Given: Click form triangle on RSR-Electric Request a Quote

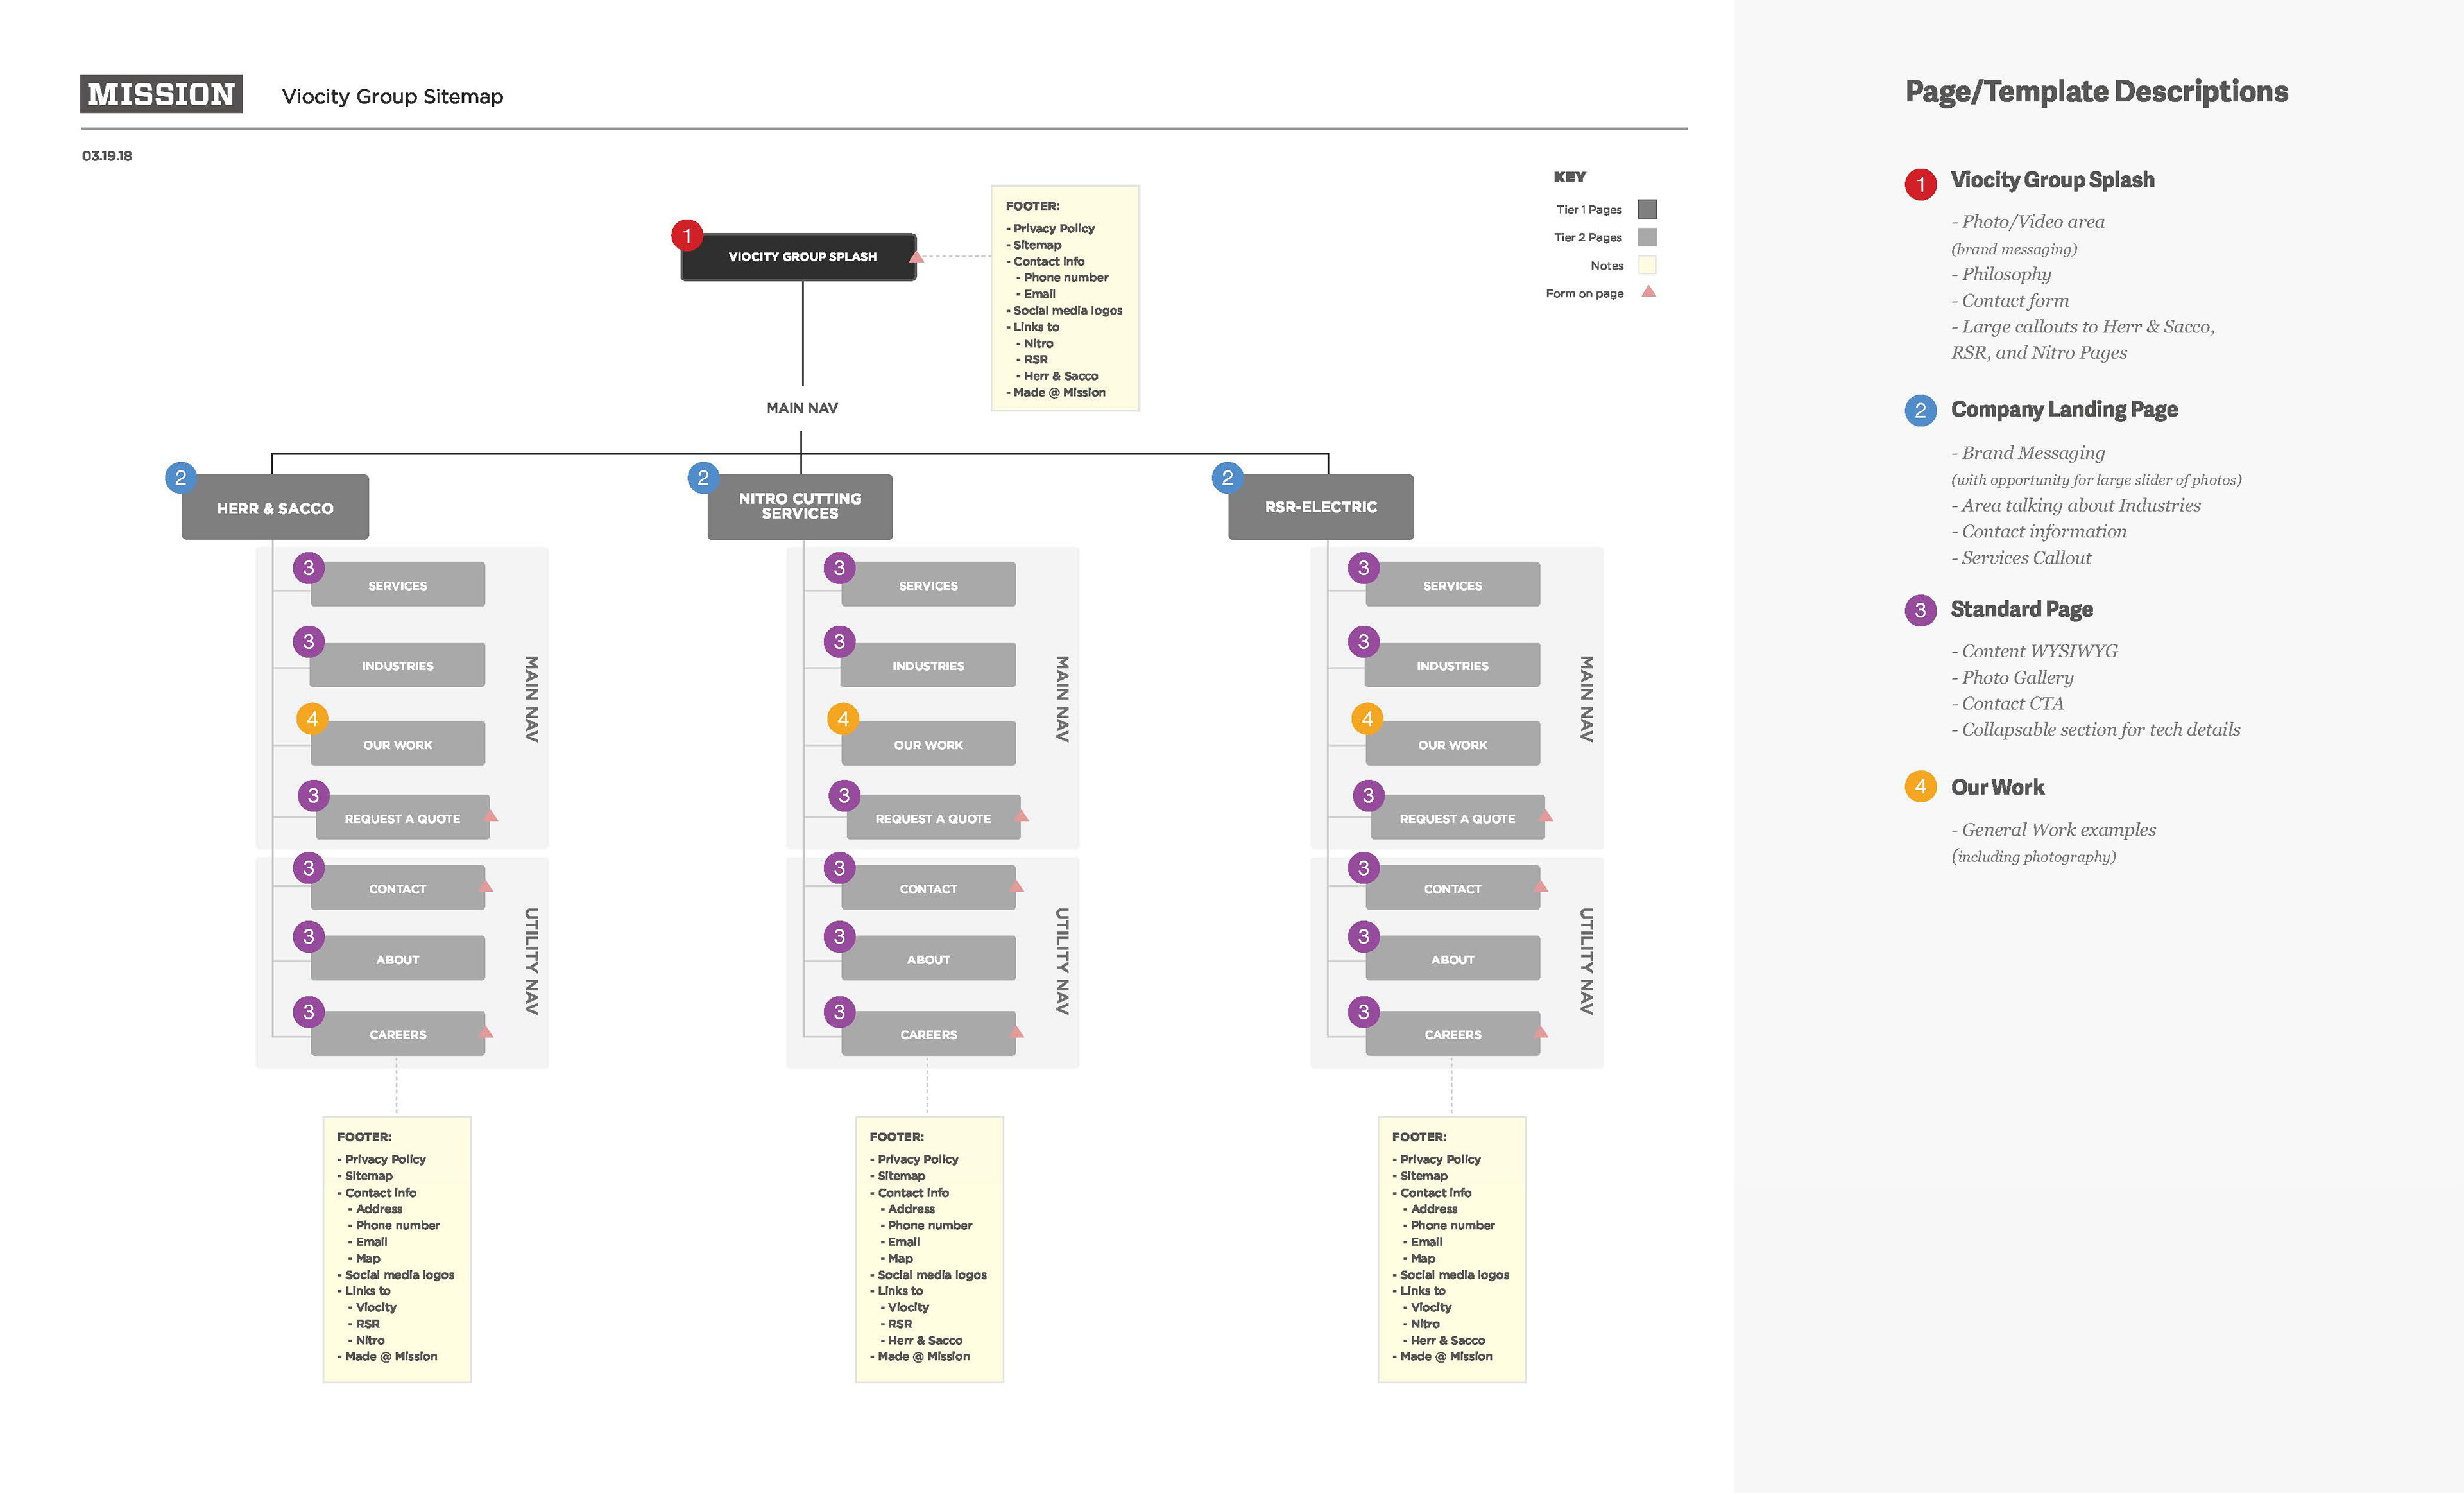Looking at the screenshot, I should pos(1545,815).
